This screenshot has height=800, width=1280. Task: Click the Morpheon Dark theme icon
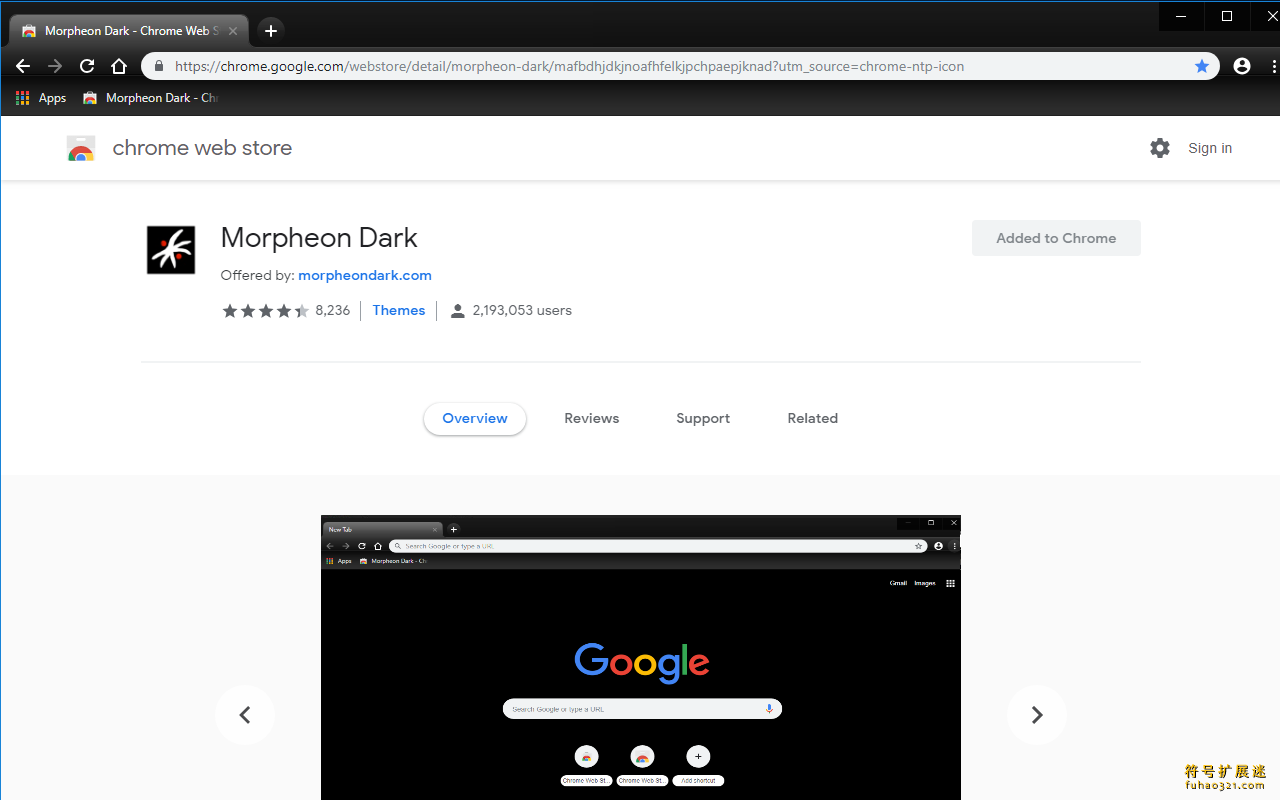(171, 250)
